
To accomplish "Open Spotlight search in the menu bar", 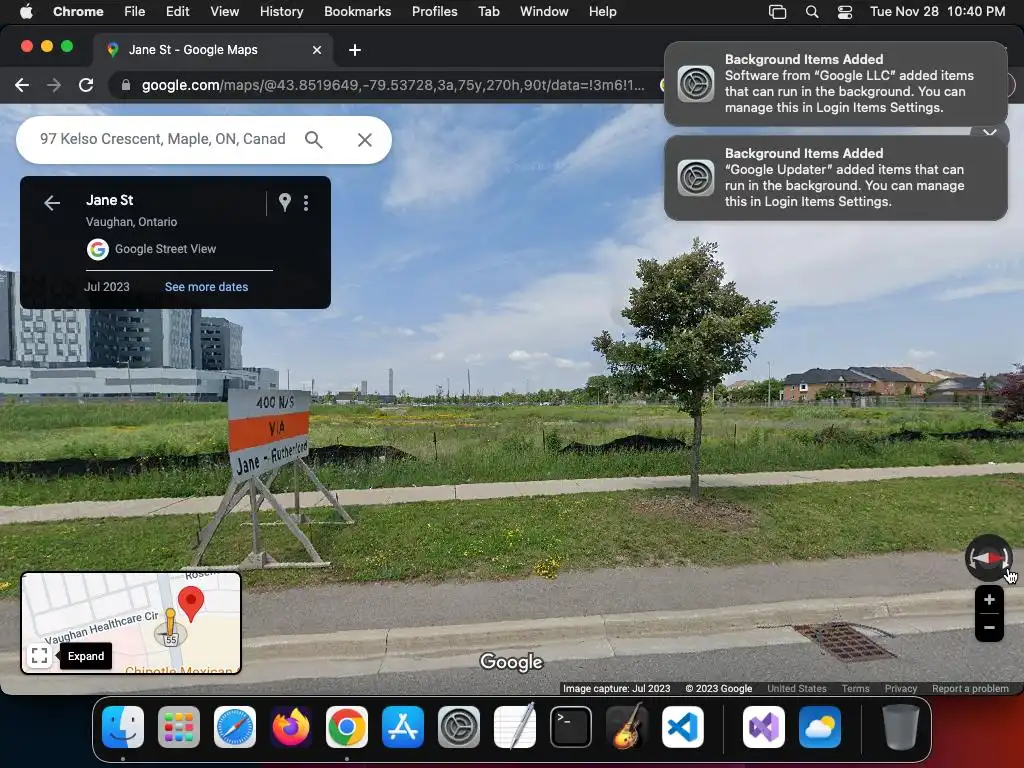I will [812, 12].
